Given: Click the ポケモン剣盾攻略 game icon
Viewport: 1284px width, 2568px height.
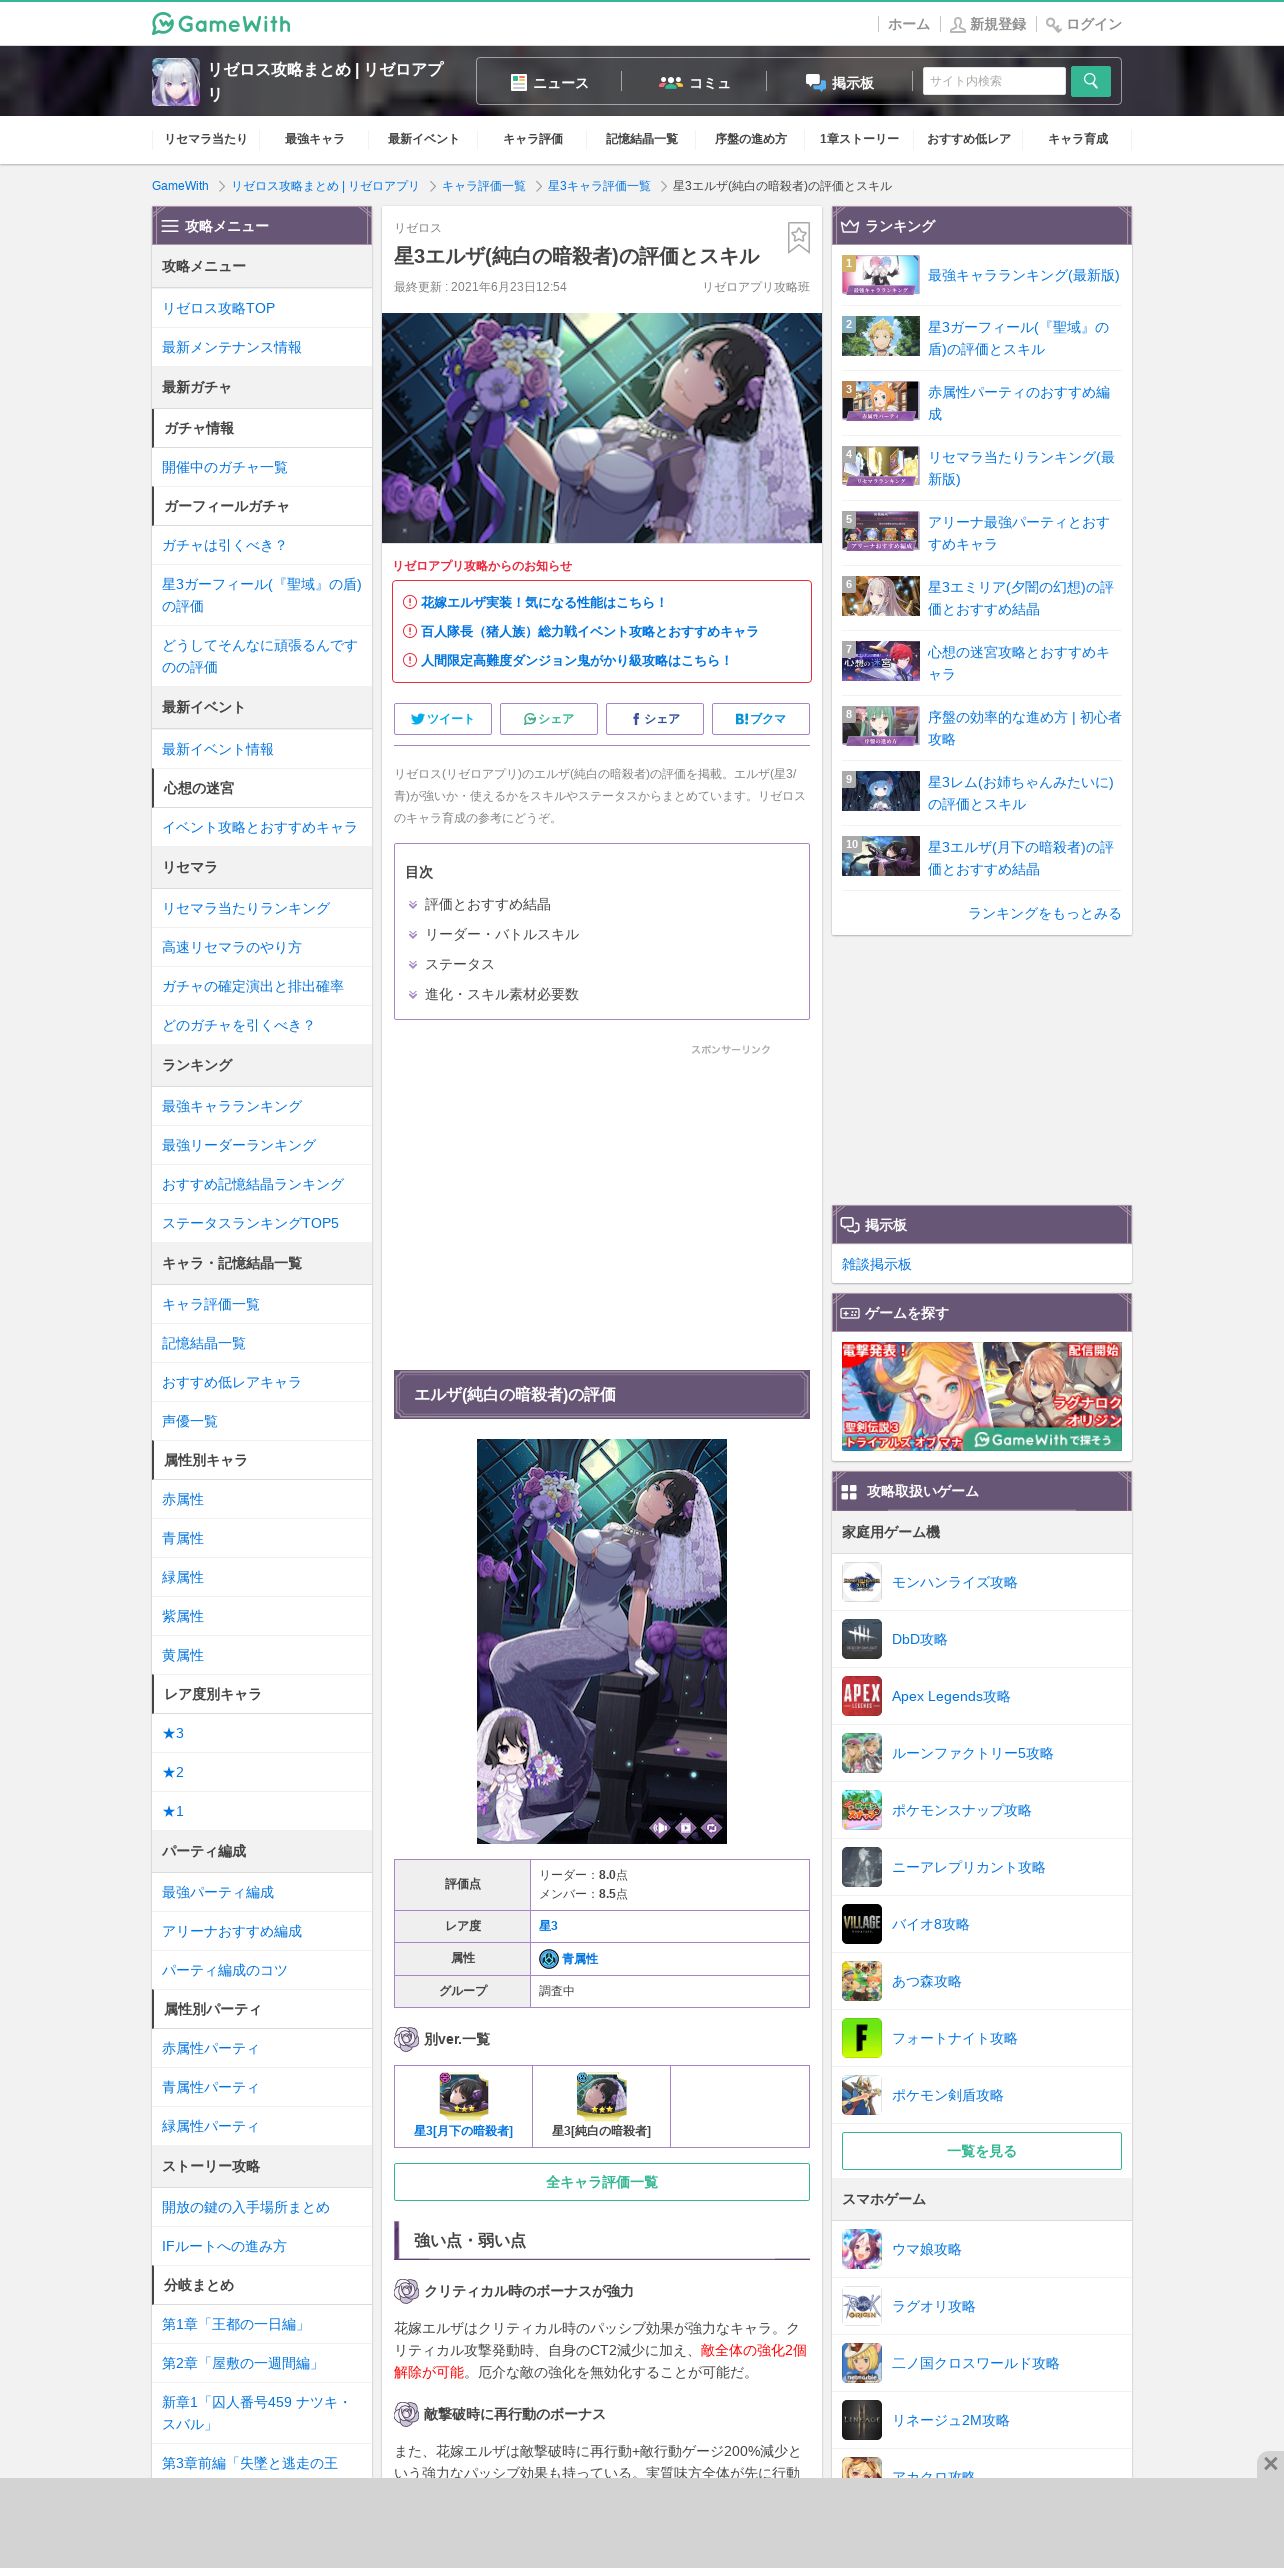Looking at the screenshot, I should [862, 2095].
